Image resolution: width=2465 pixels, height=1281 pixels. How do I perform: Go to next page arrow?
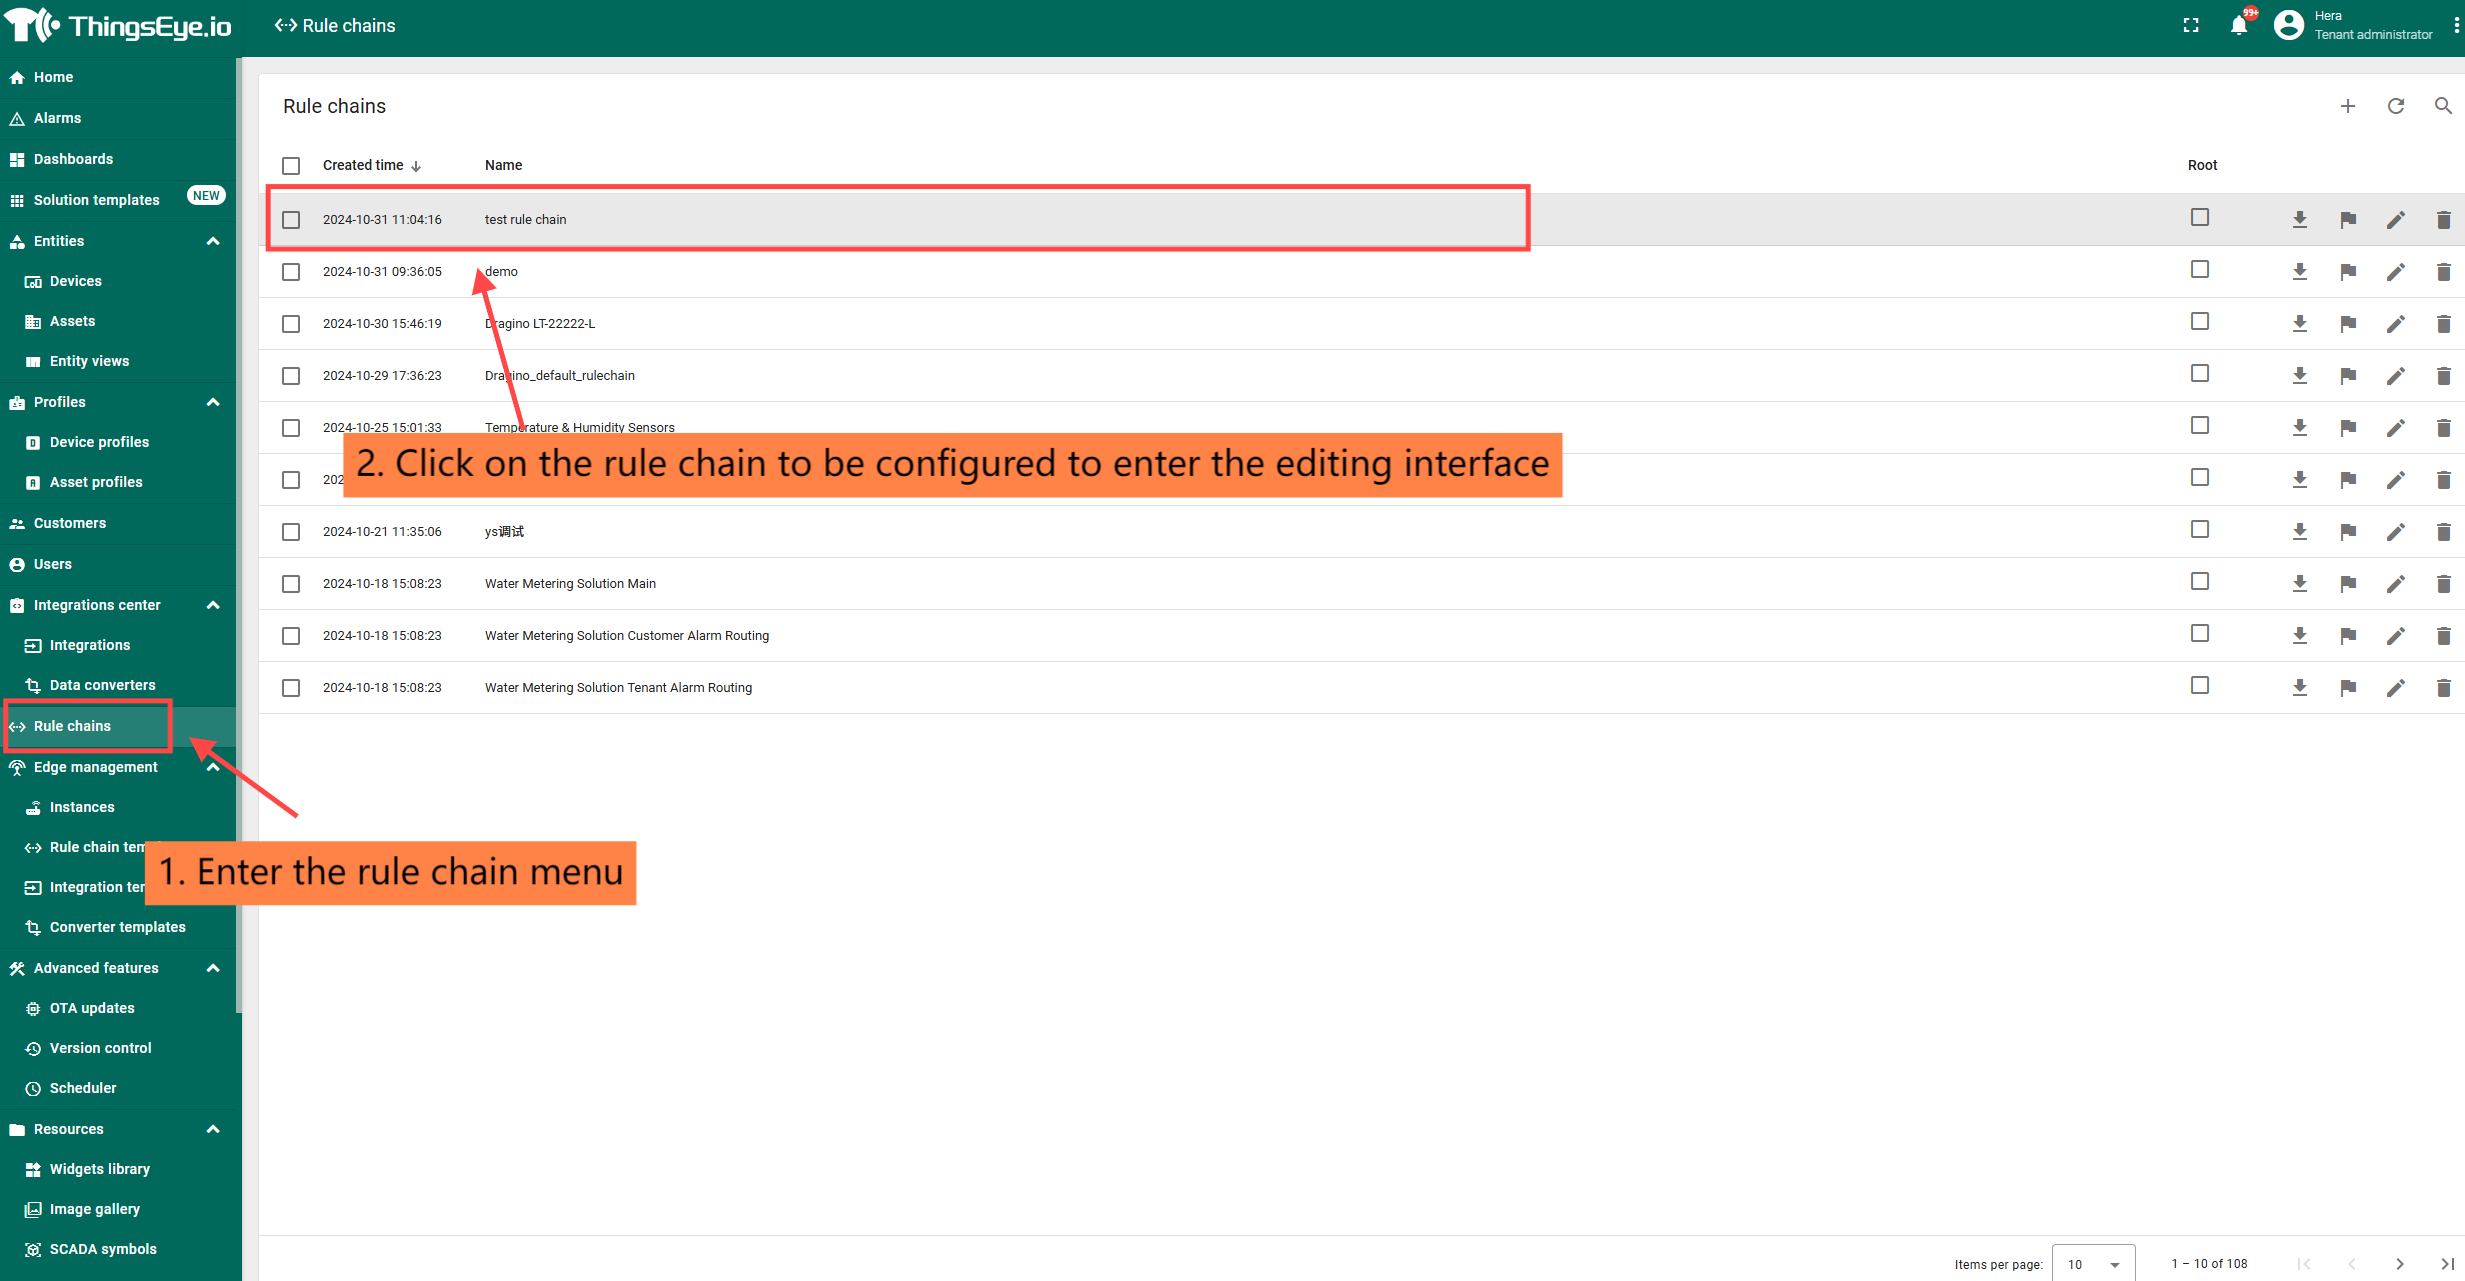pos(2399,1264)
